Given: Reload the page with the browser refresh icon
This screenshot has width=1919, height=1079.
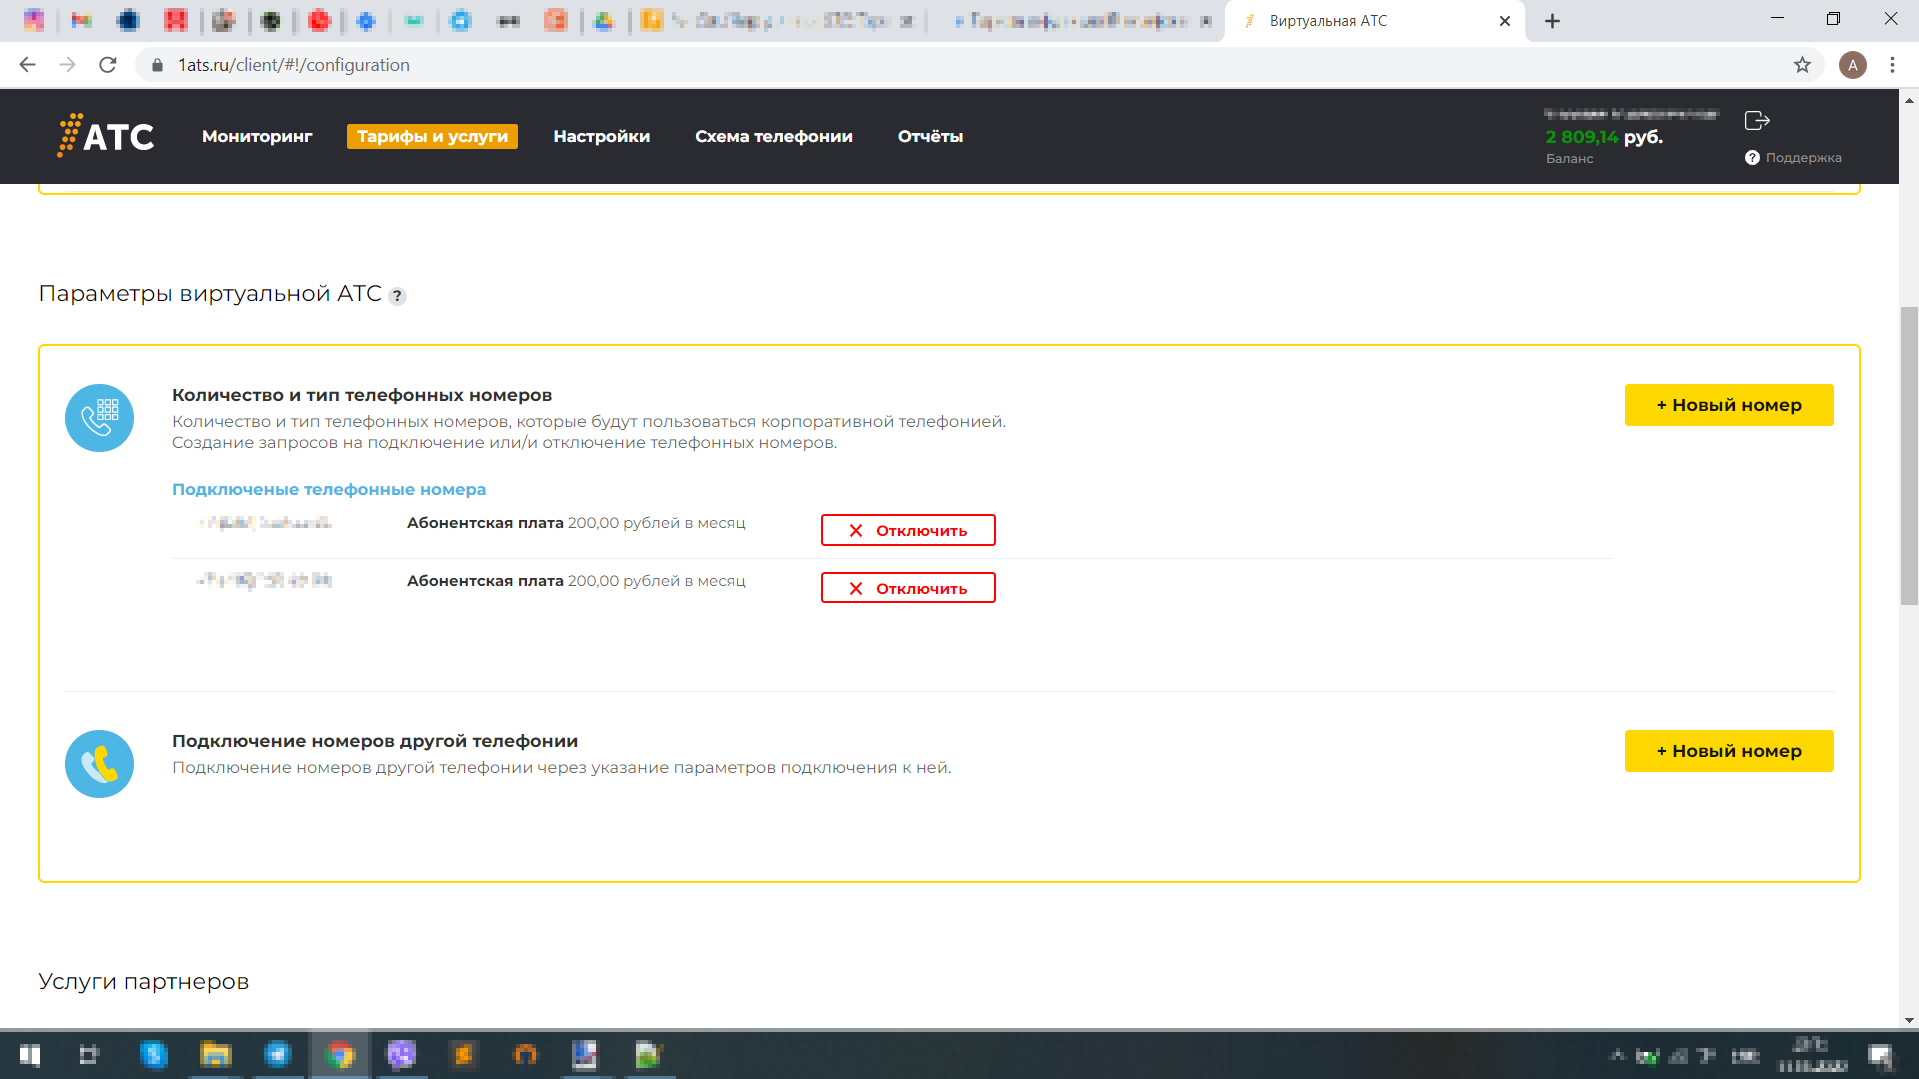Looking at the screenshot, I should (108, 65).
